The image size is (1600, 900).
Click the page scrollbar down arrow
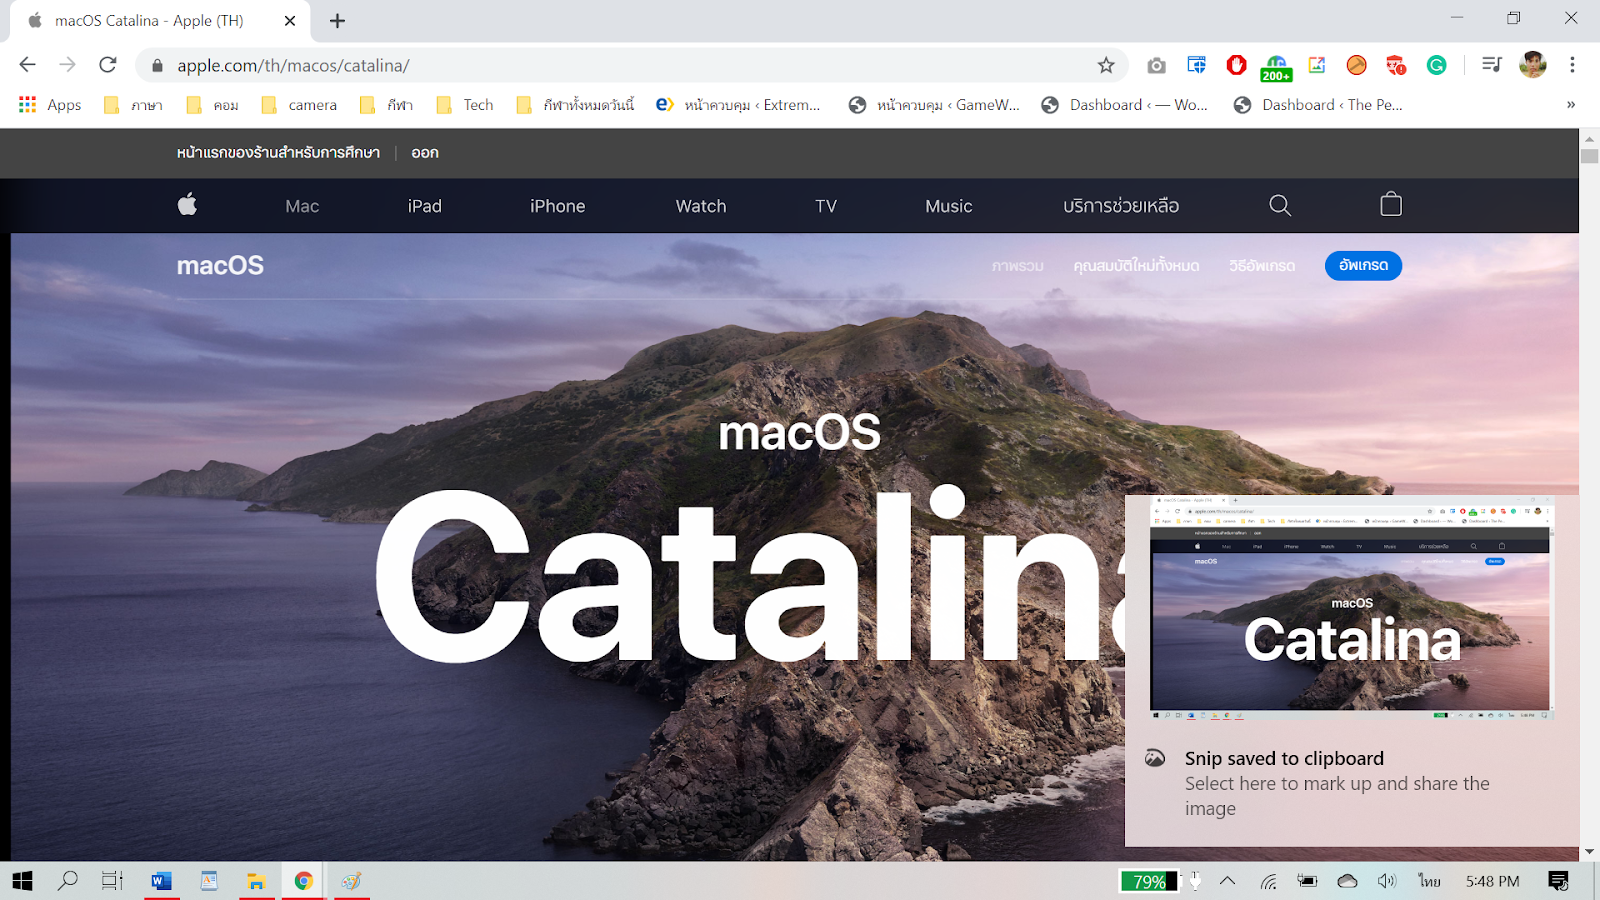(x=1589, y=852)
